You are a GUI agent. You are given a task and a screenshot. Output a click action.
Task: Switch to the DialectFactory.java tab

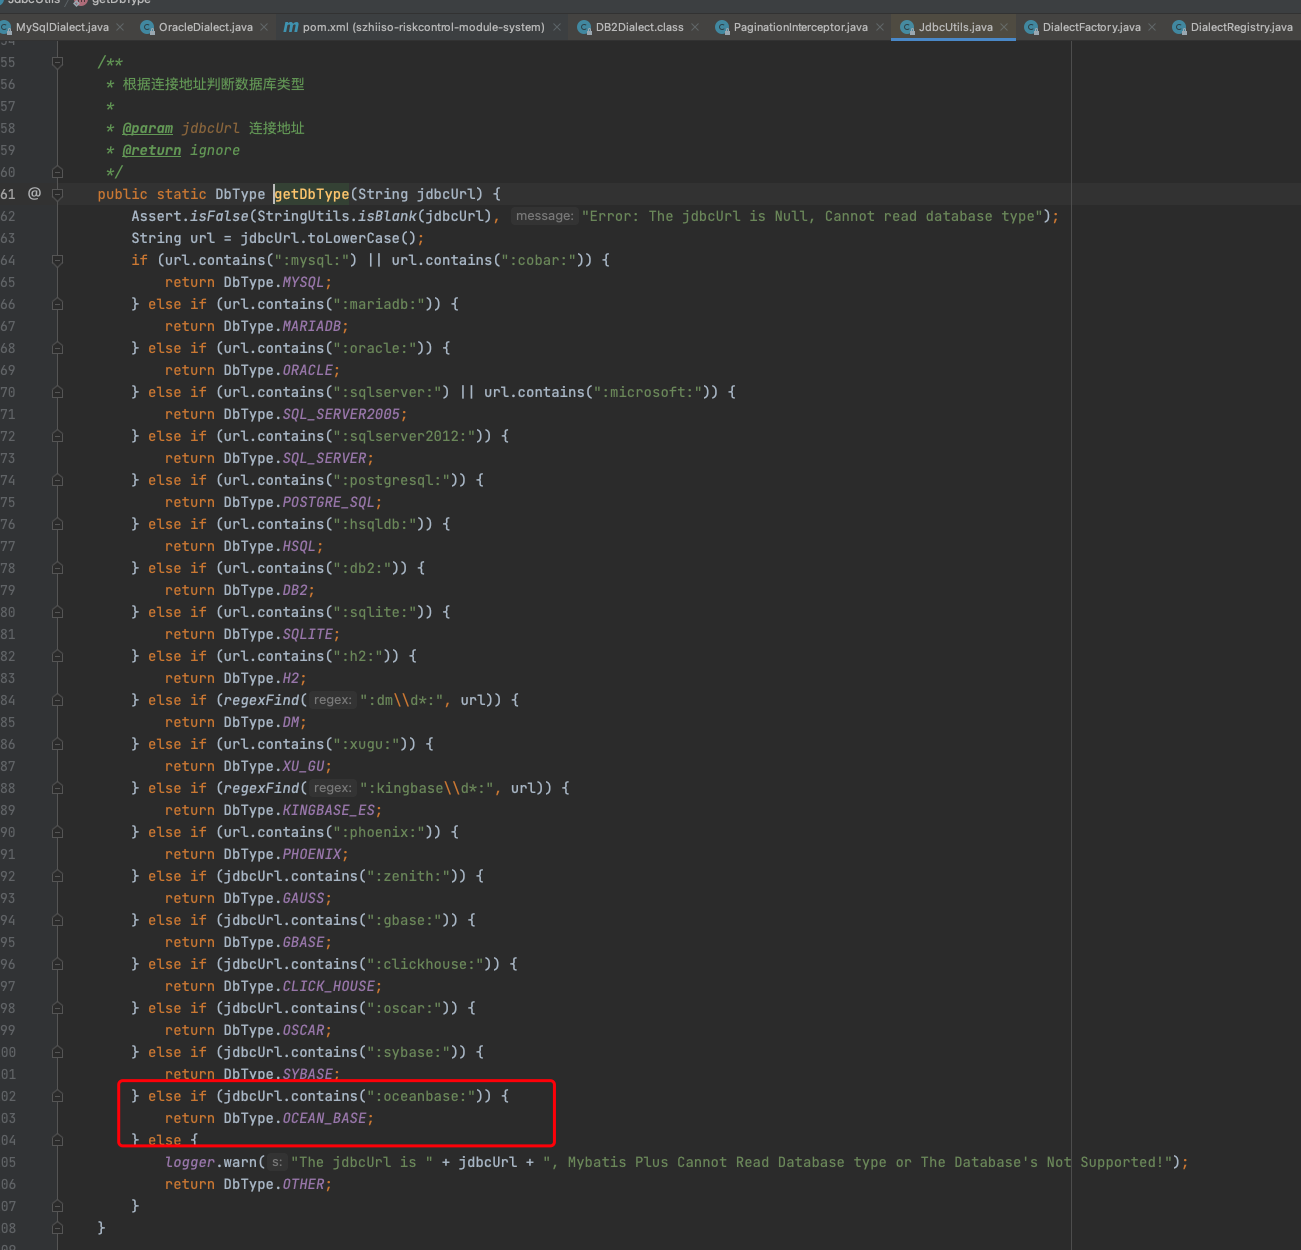pyautogui.click(x=1090, y=27)
